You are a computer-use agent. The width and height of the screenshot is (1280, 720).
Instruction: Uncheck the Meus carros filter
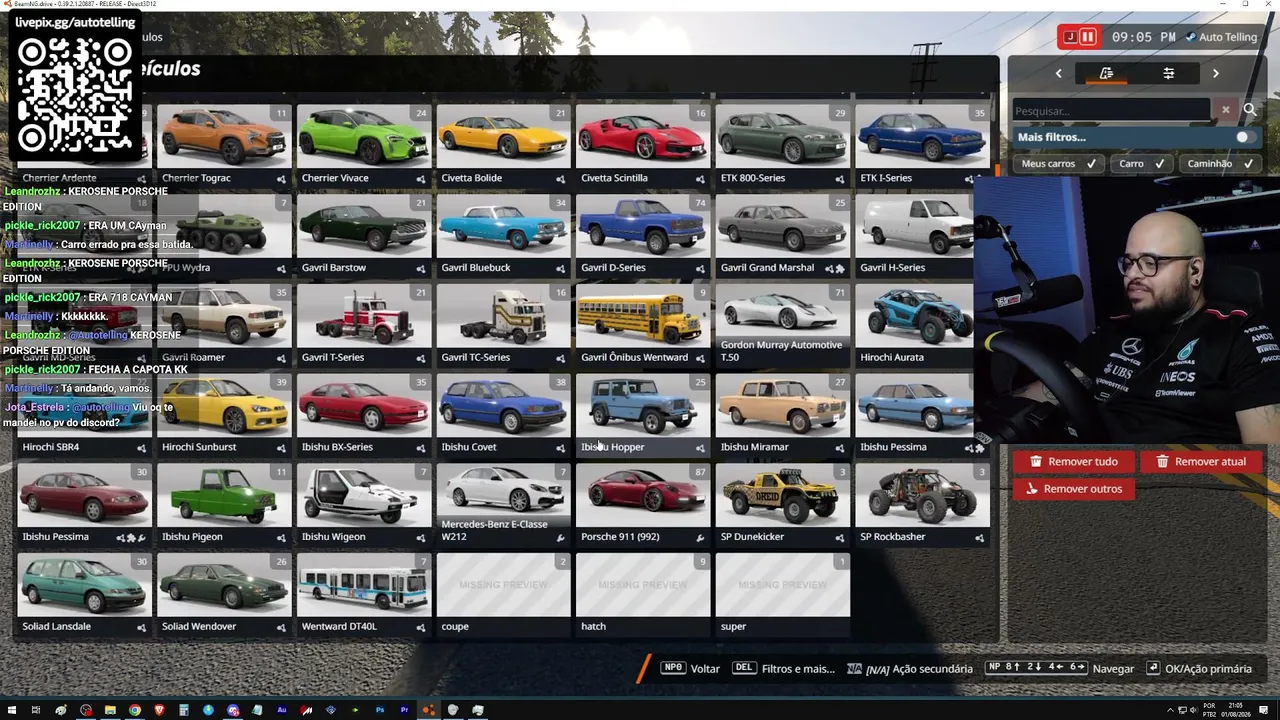pyautogui.click(x=1059, y=163)
